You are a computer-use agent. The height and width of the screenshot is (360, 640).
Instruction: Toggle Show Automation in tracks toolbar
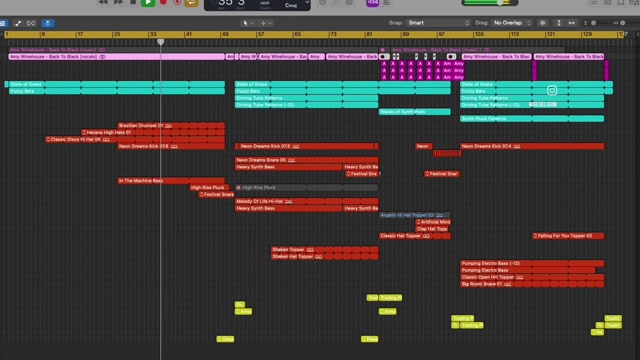point(18,23)
